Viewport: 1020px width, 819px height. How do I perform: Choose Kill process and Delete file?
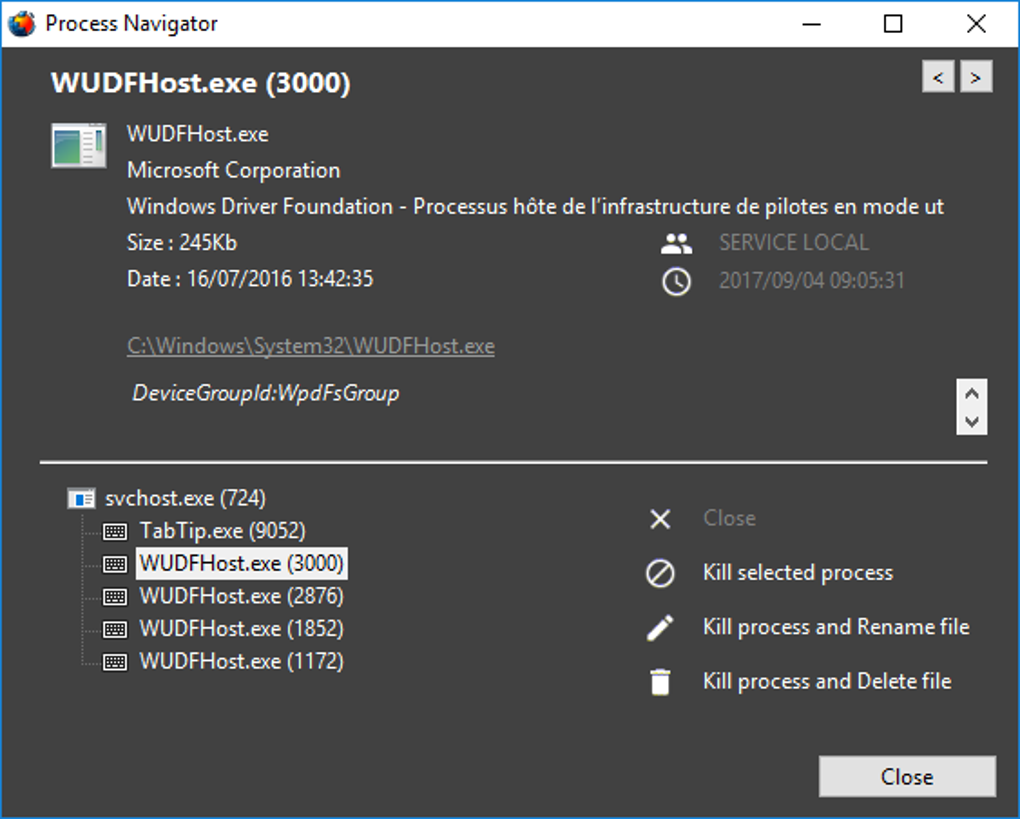pyautogui.click(x=826, y=682)
